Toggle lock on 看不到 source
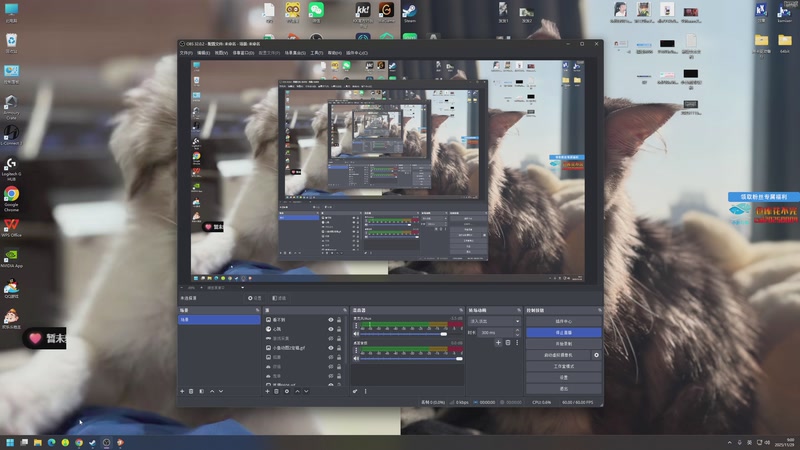 tap(339, 320)
